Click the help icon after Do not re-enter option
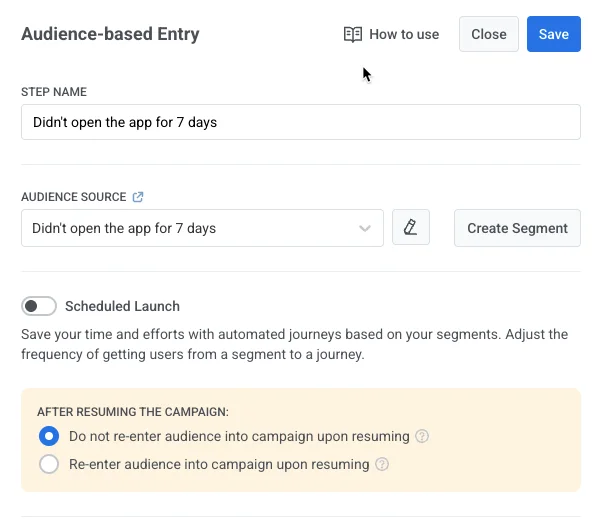 [422, 436]
